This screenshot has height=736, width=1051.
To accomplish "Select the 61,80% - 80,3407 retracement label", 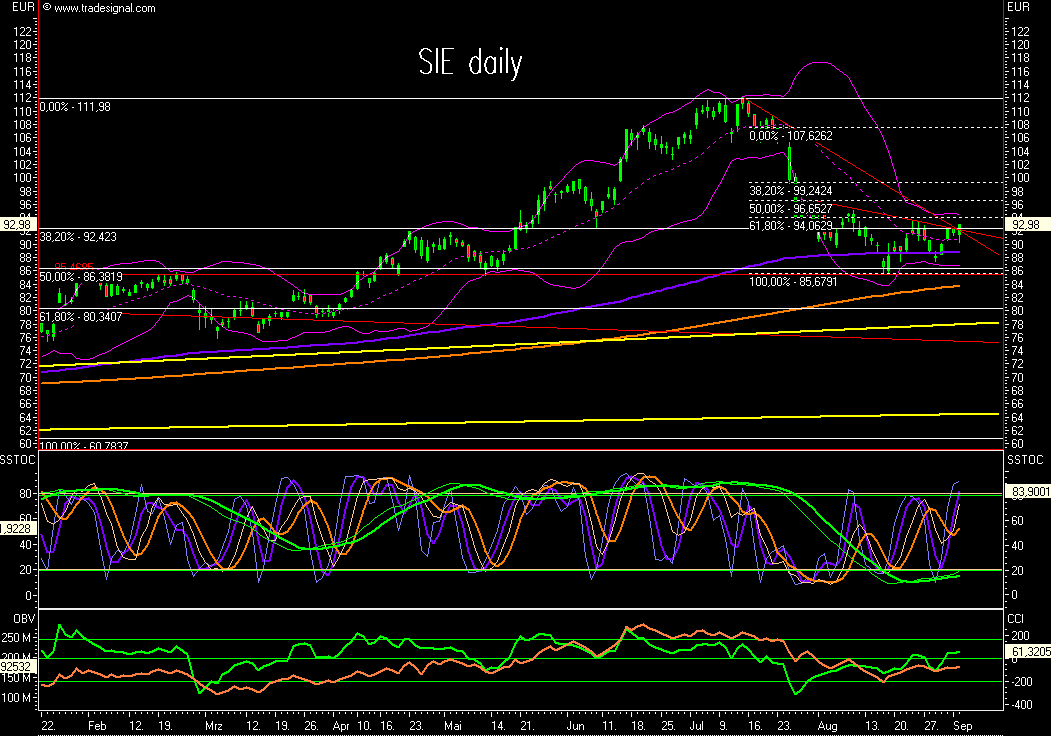I will [82, 317].
